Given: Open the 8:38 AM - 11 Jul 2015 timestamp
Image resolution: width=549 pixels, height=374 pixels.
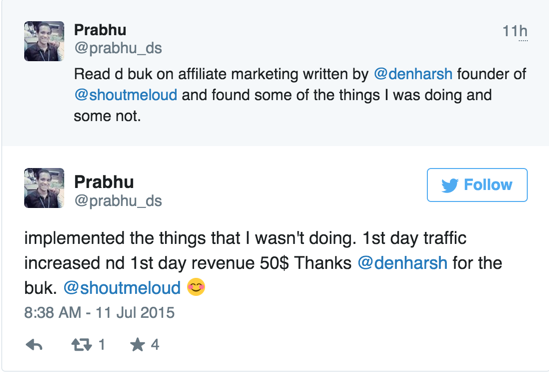Looking at the screenshot, I should (99, 313).
